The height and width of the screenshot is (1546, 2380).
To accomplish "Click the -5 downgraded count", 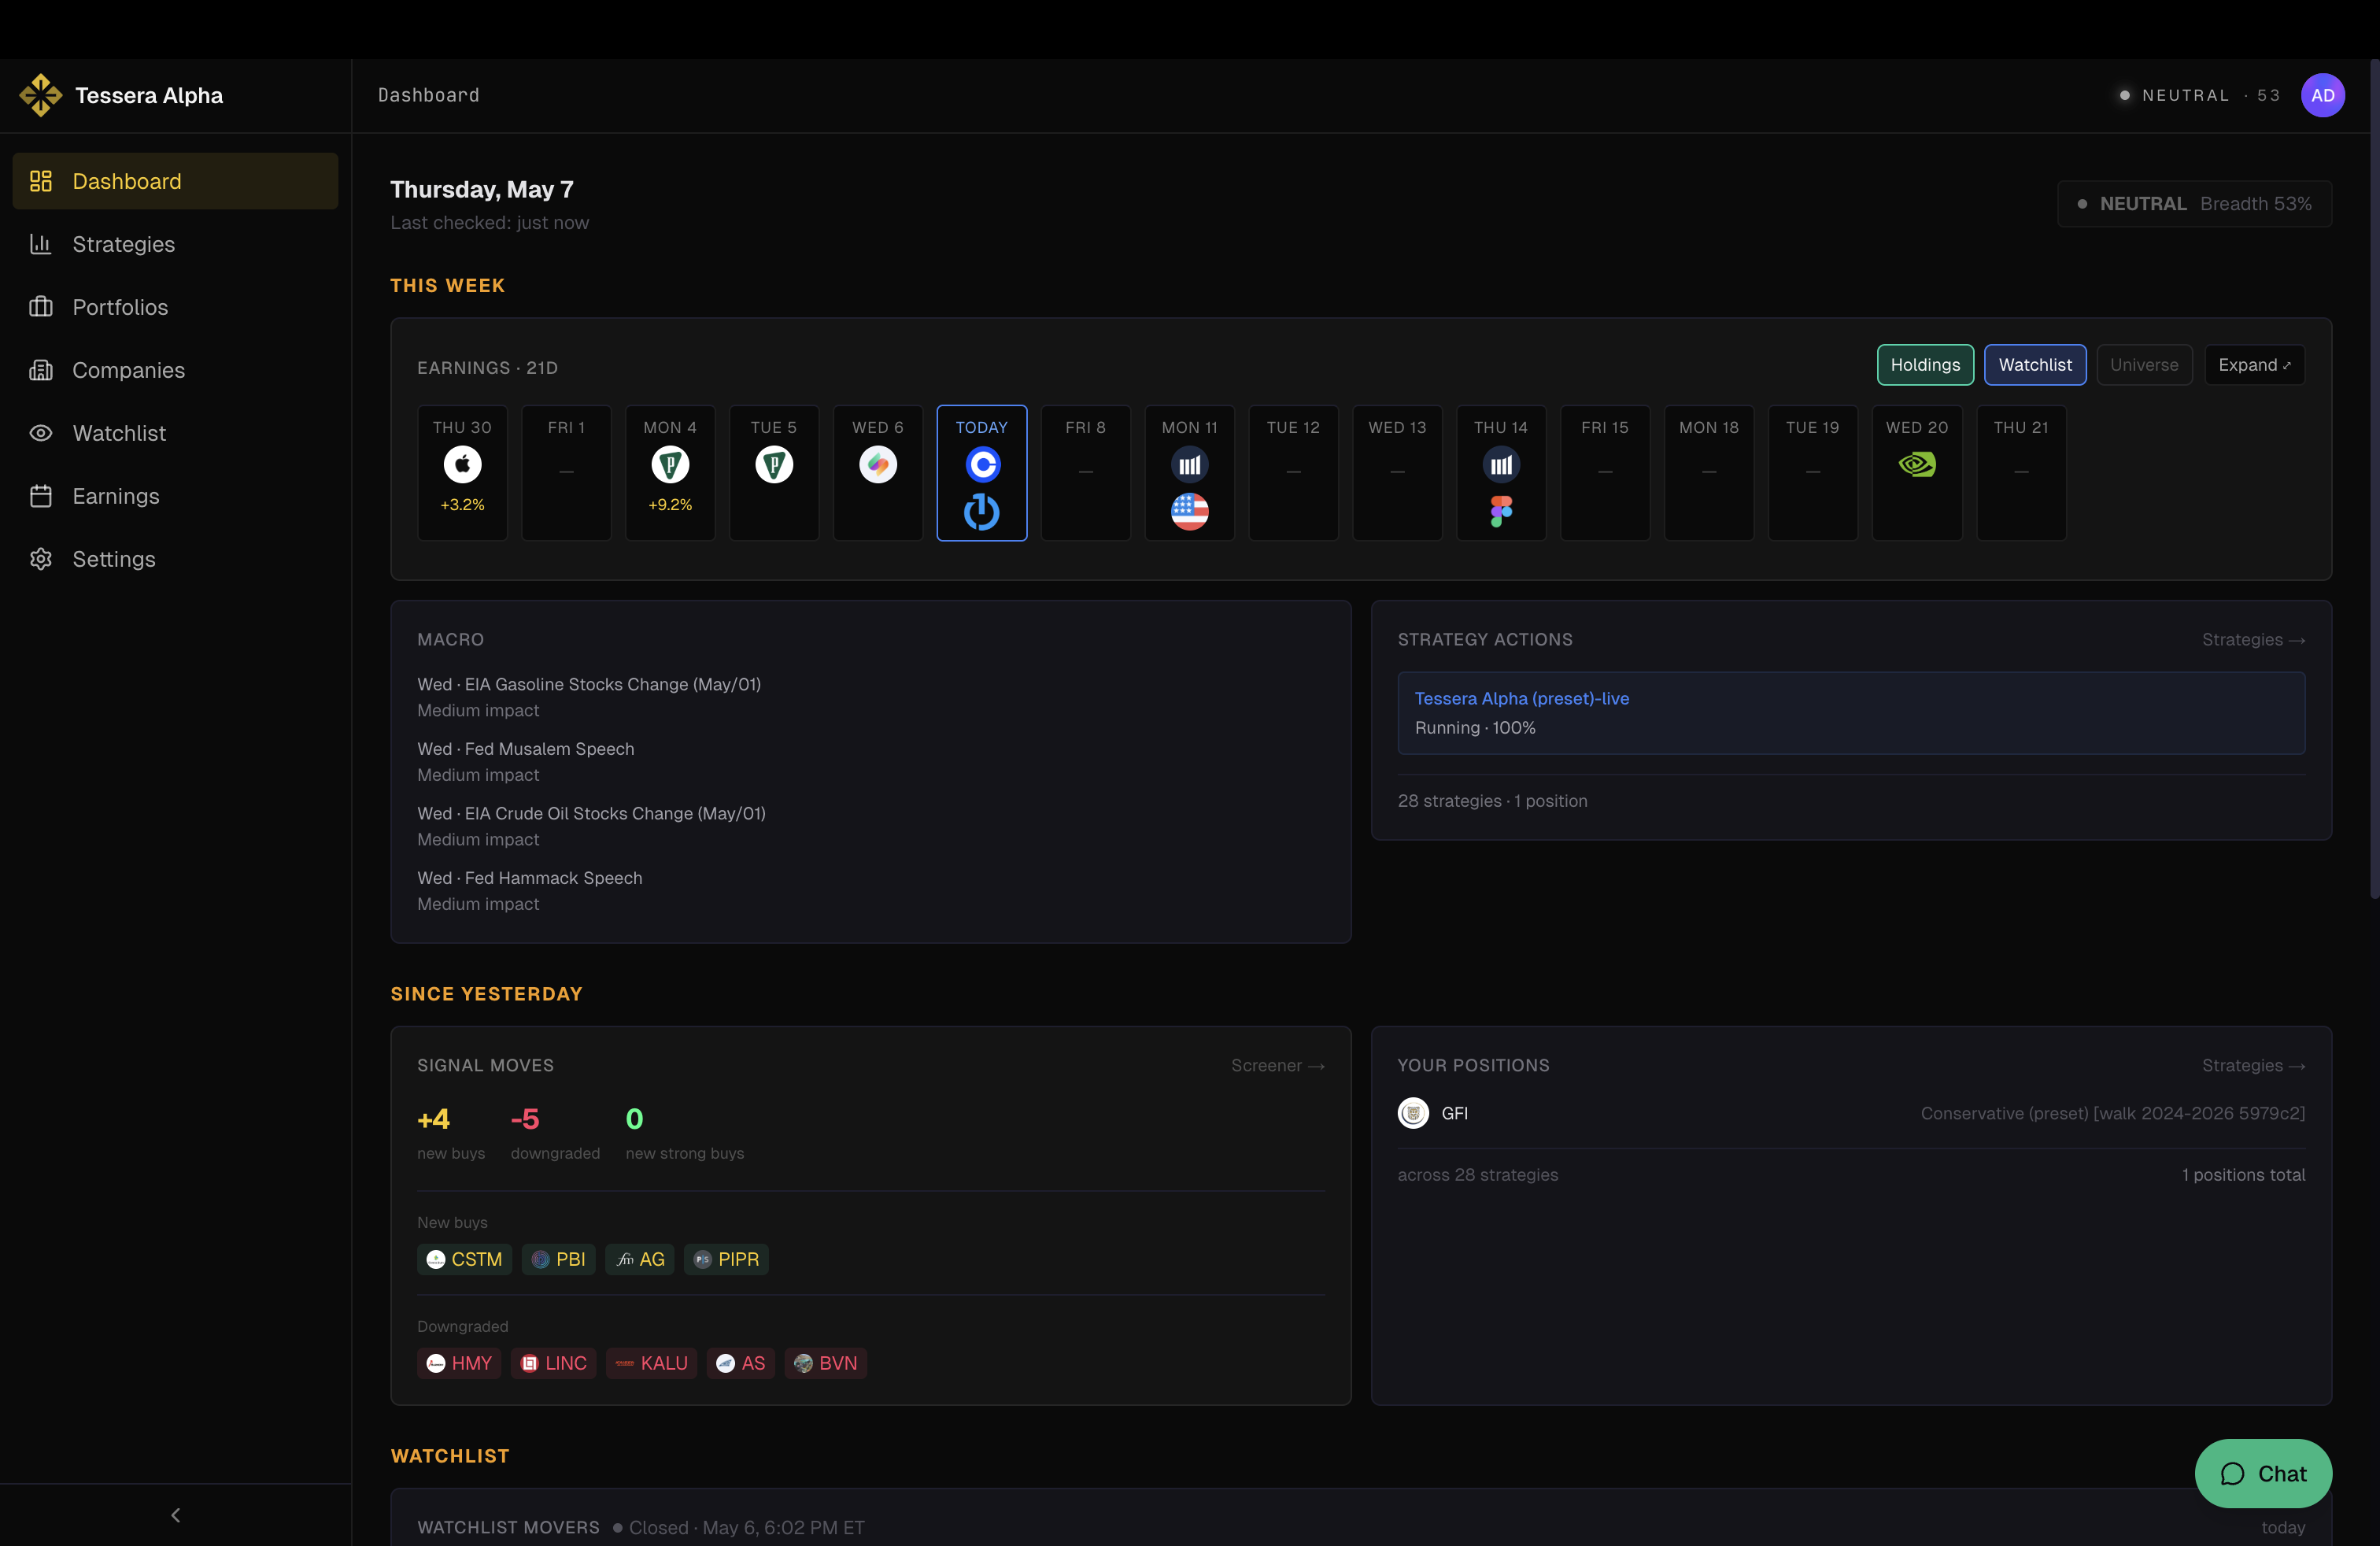I will click(525, 1119).
